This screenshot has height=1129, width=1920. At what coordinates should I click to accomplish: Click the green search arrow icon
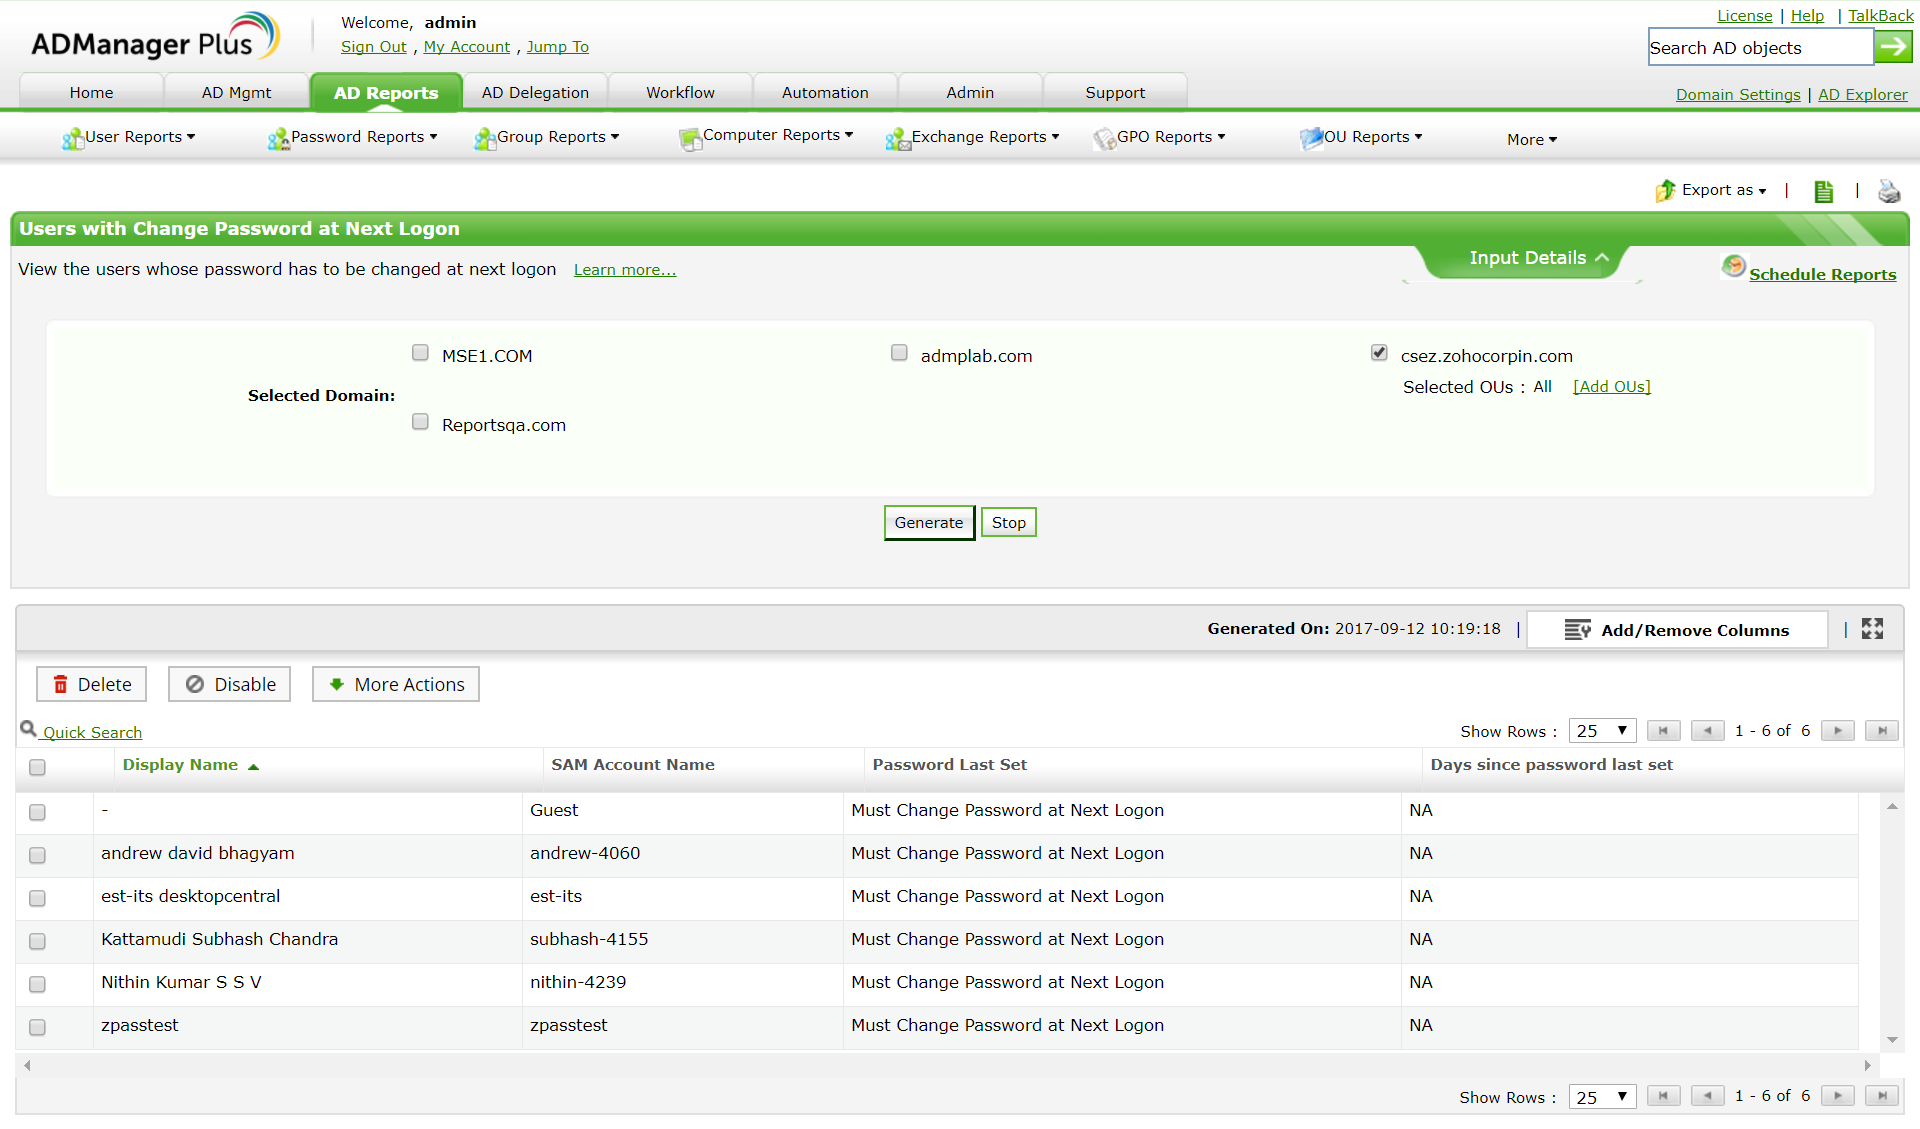click(x=1893, y=47)
